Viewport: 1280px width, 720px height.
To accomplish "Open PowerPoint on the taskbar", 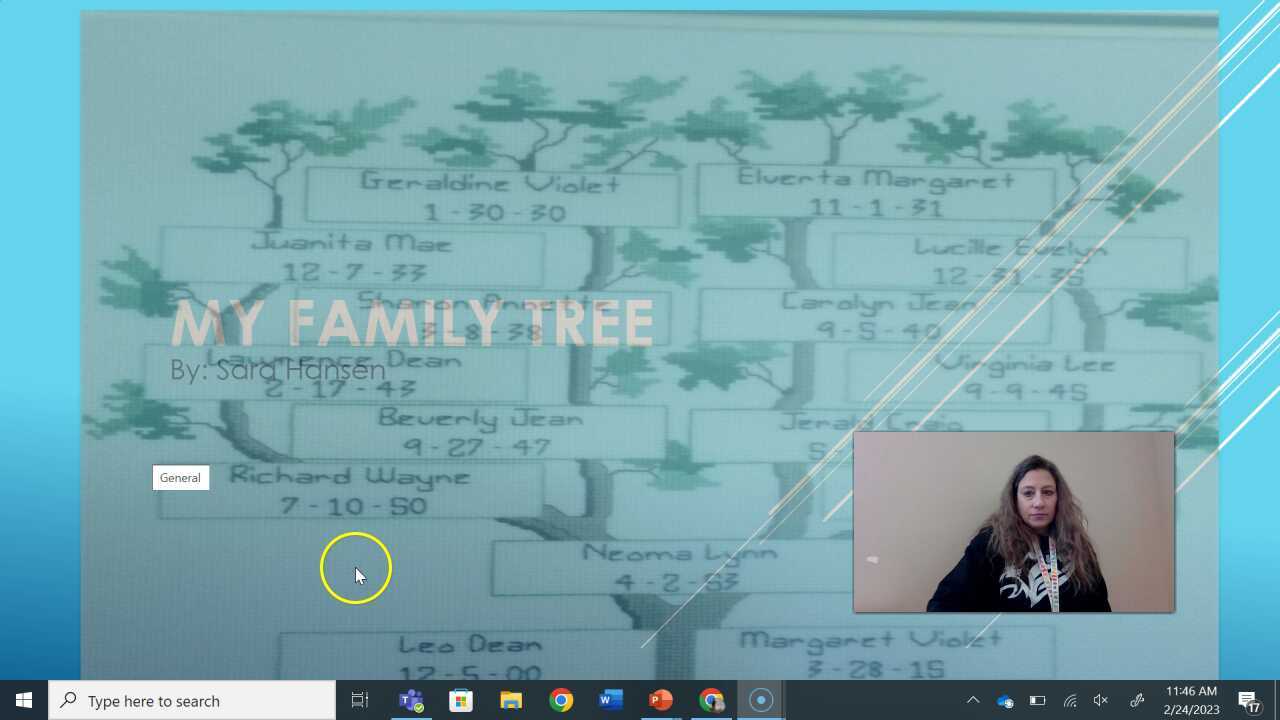I will click(x=661, y=700).
